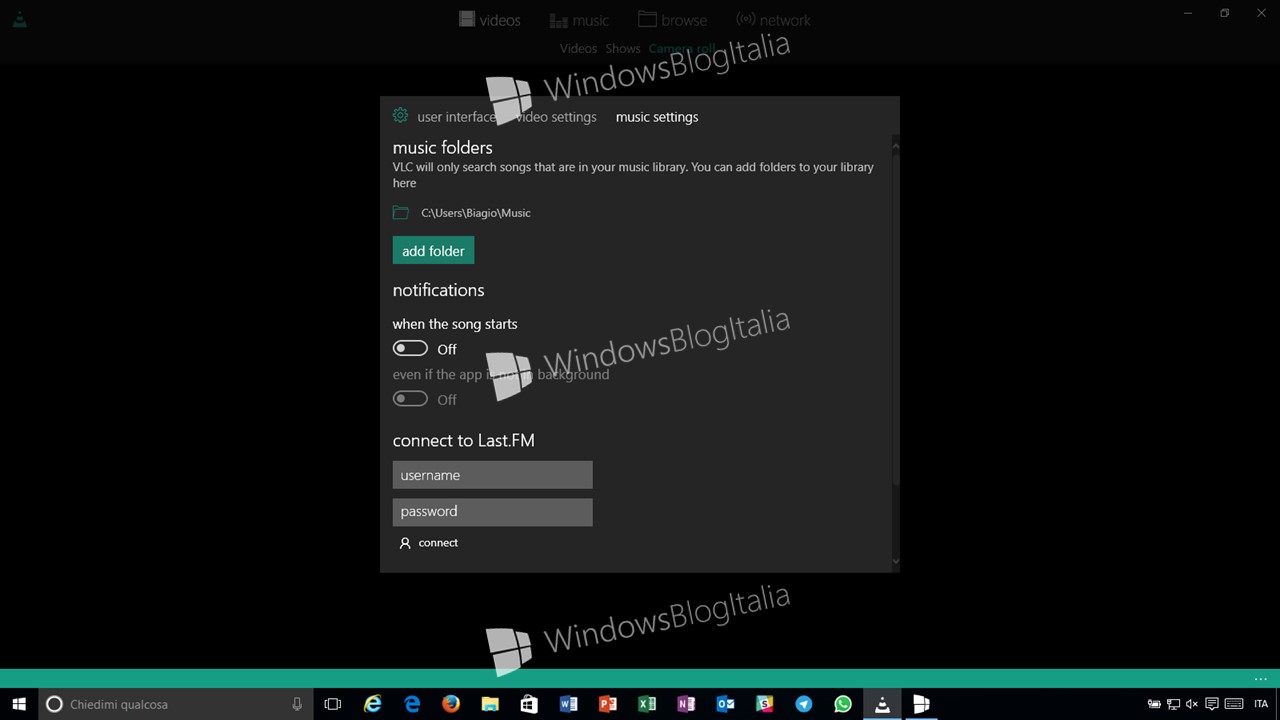Image resolution: width=1280 pixels, height=720 pixels.
Task: Open PowerPoint from the taskbar
Action: click(x=607, y=704)
